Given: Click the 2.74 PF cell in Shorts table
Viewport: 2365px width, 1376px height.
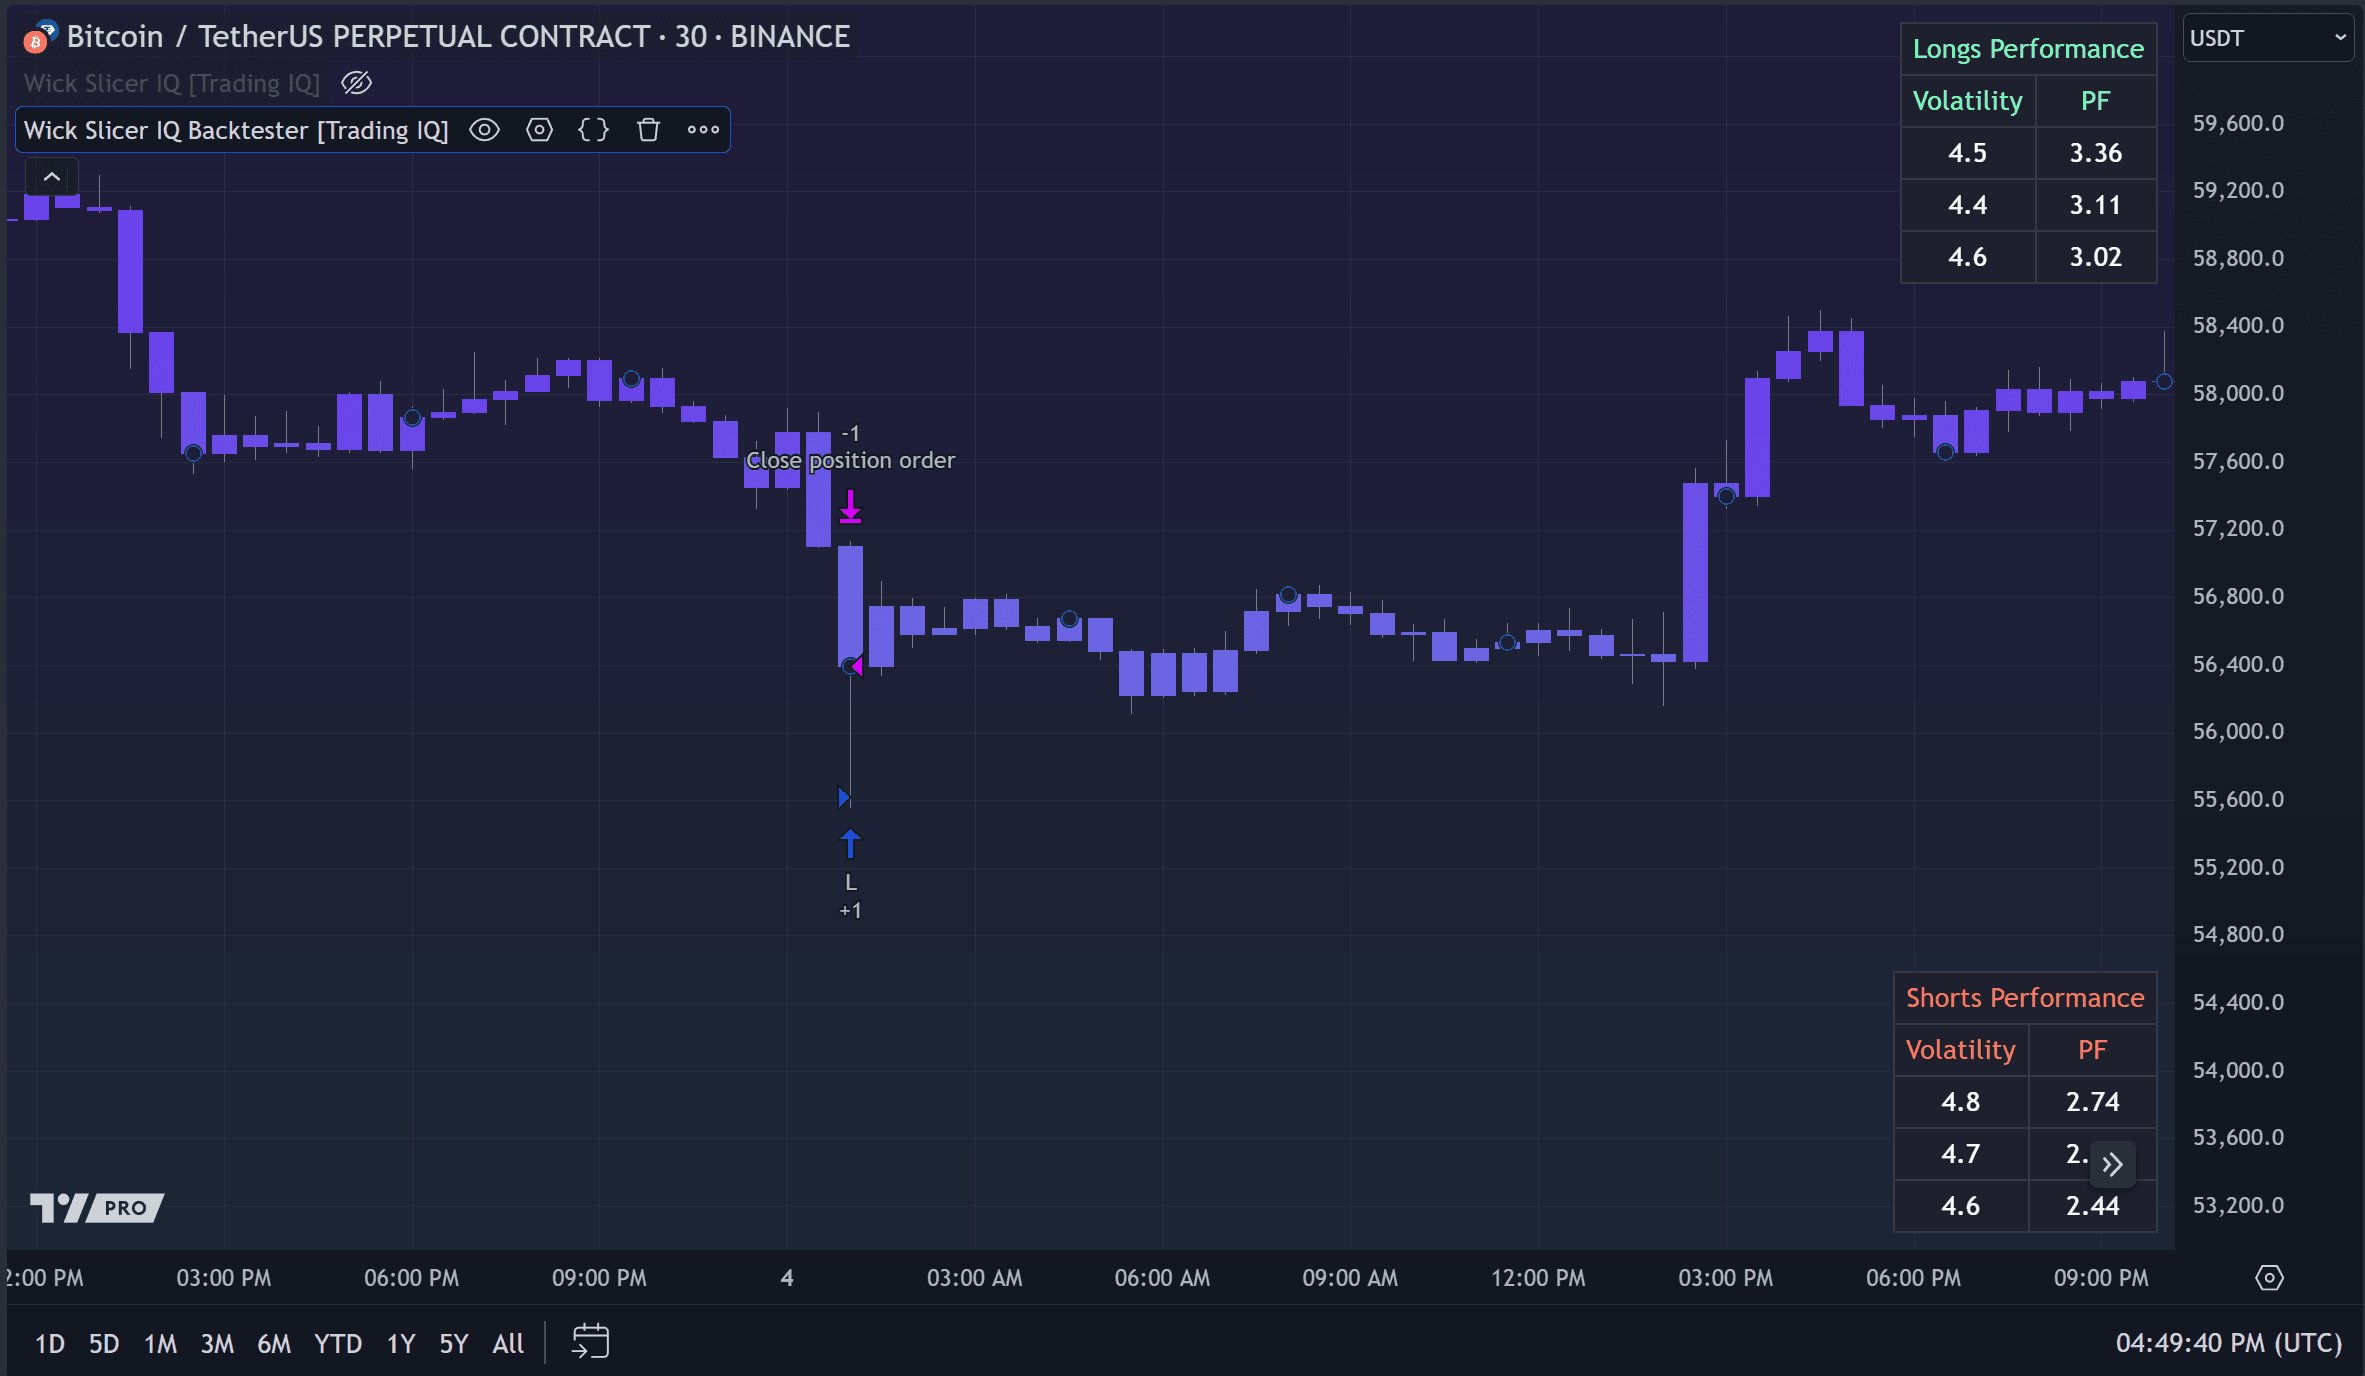Looking at the screenshot, I should (2092, 1102).
